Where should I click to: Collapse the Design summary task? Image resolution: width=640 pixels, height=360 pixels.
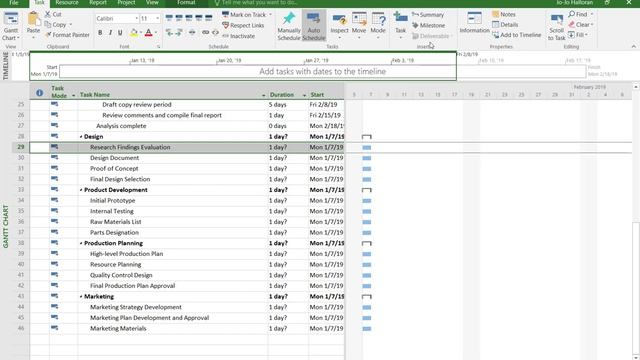[x=81, y=137]
